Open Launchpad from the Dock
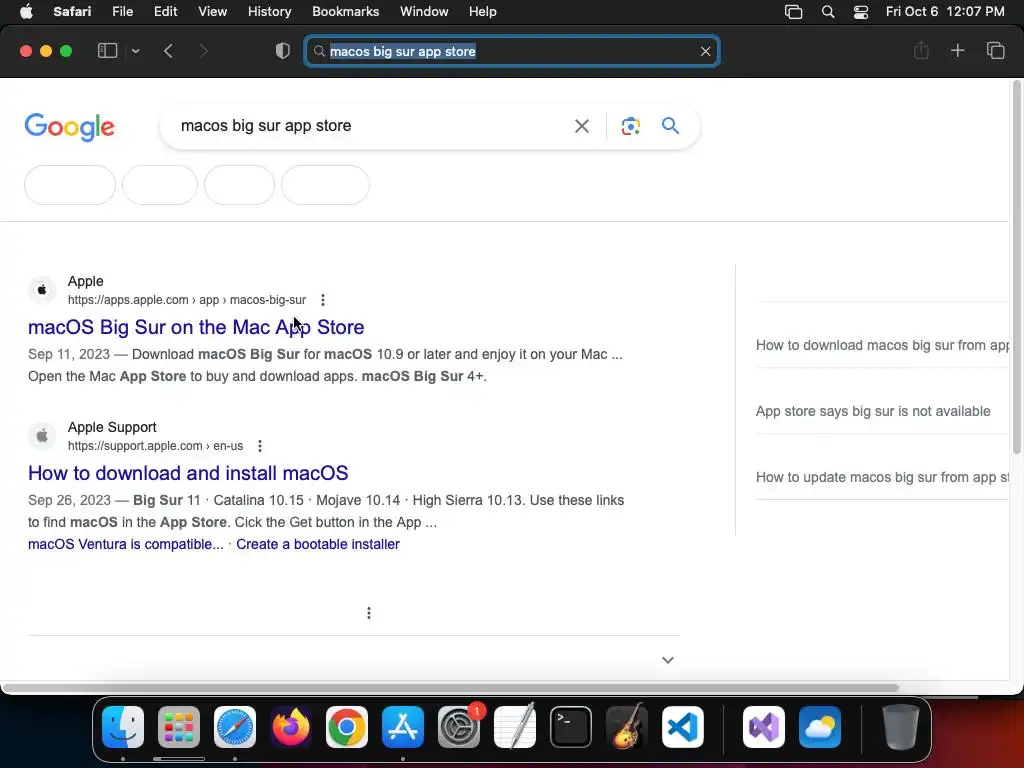Image resolution: width=1024 pixels, height=768 pixels. [x=178, y=726]
